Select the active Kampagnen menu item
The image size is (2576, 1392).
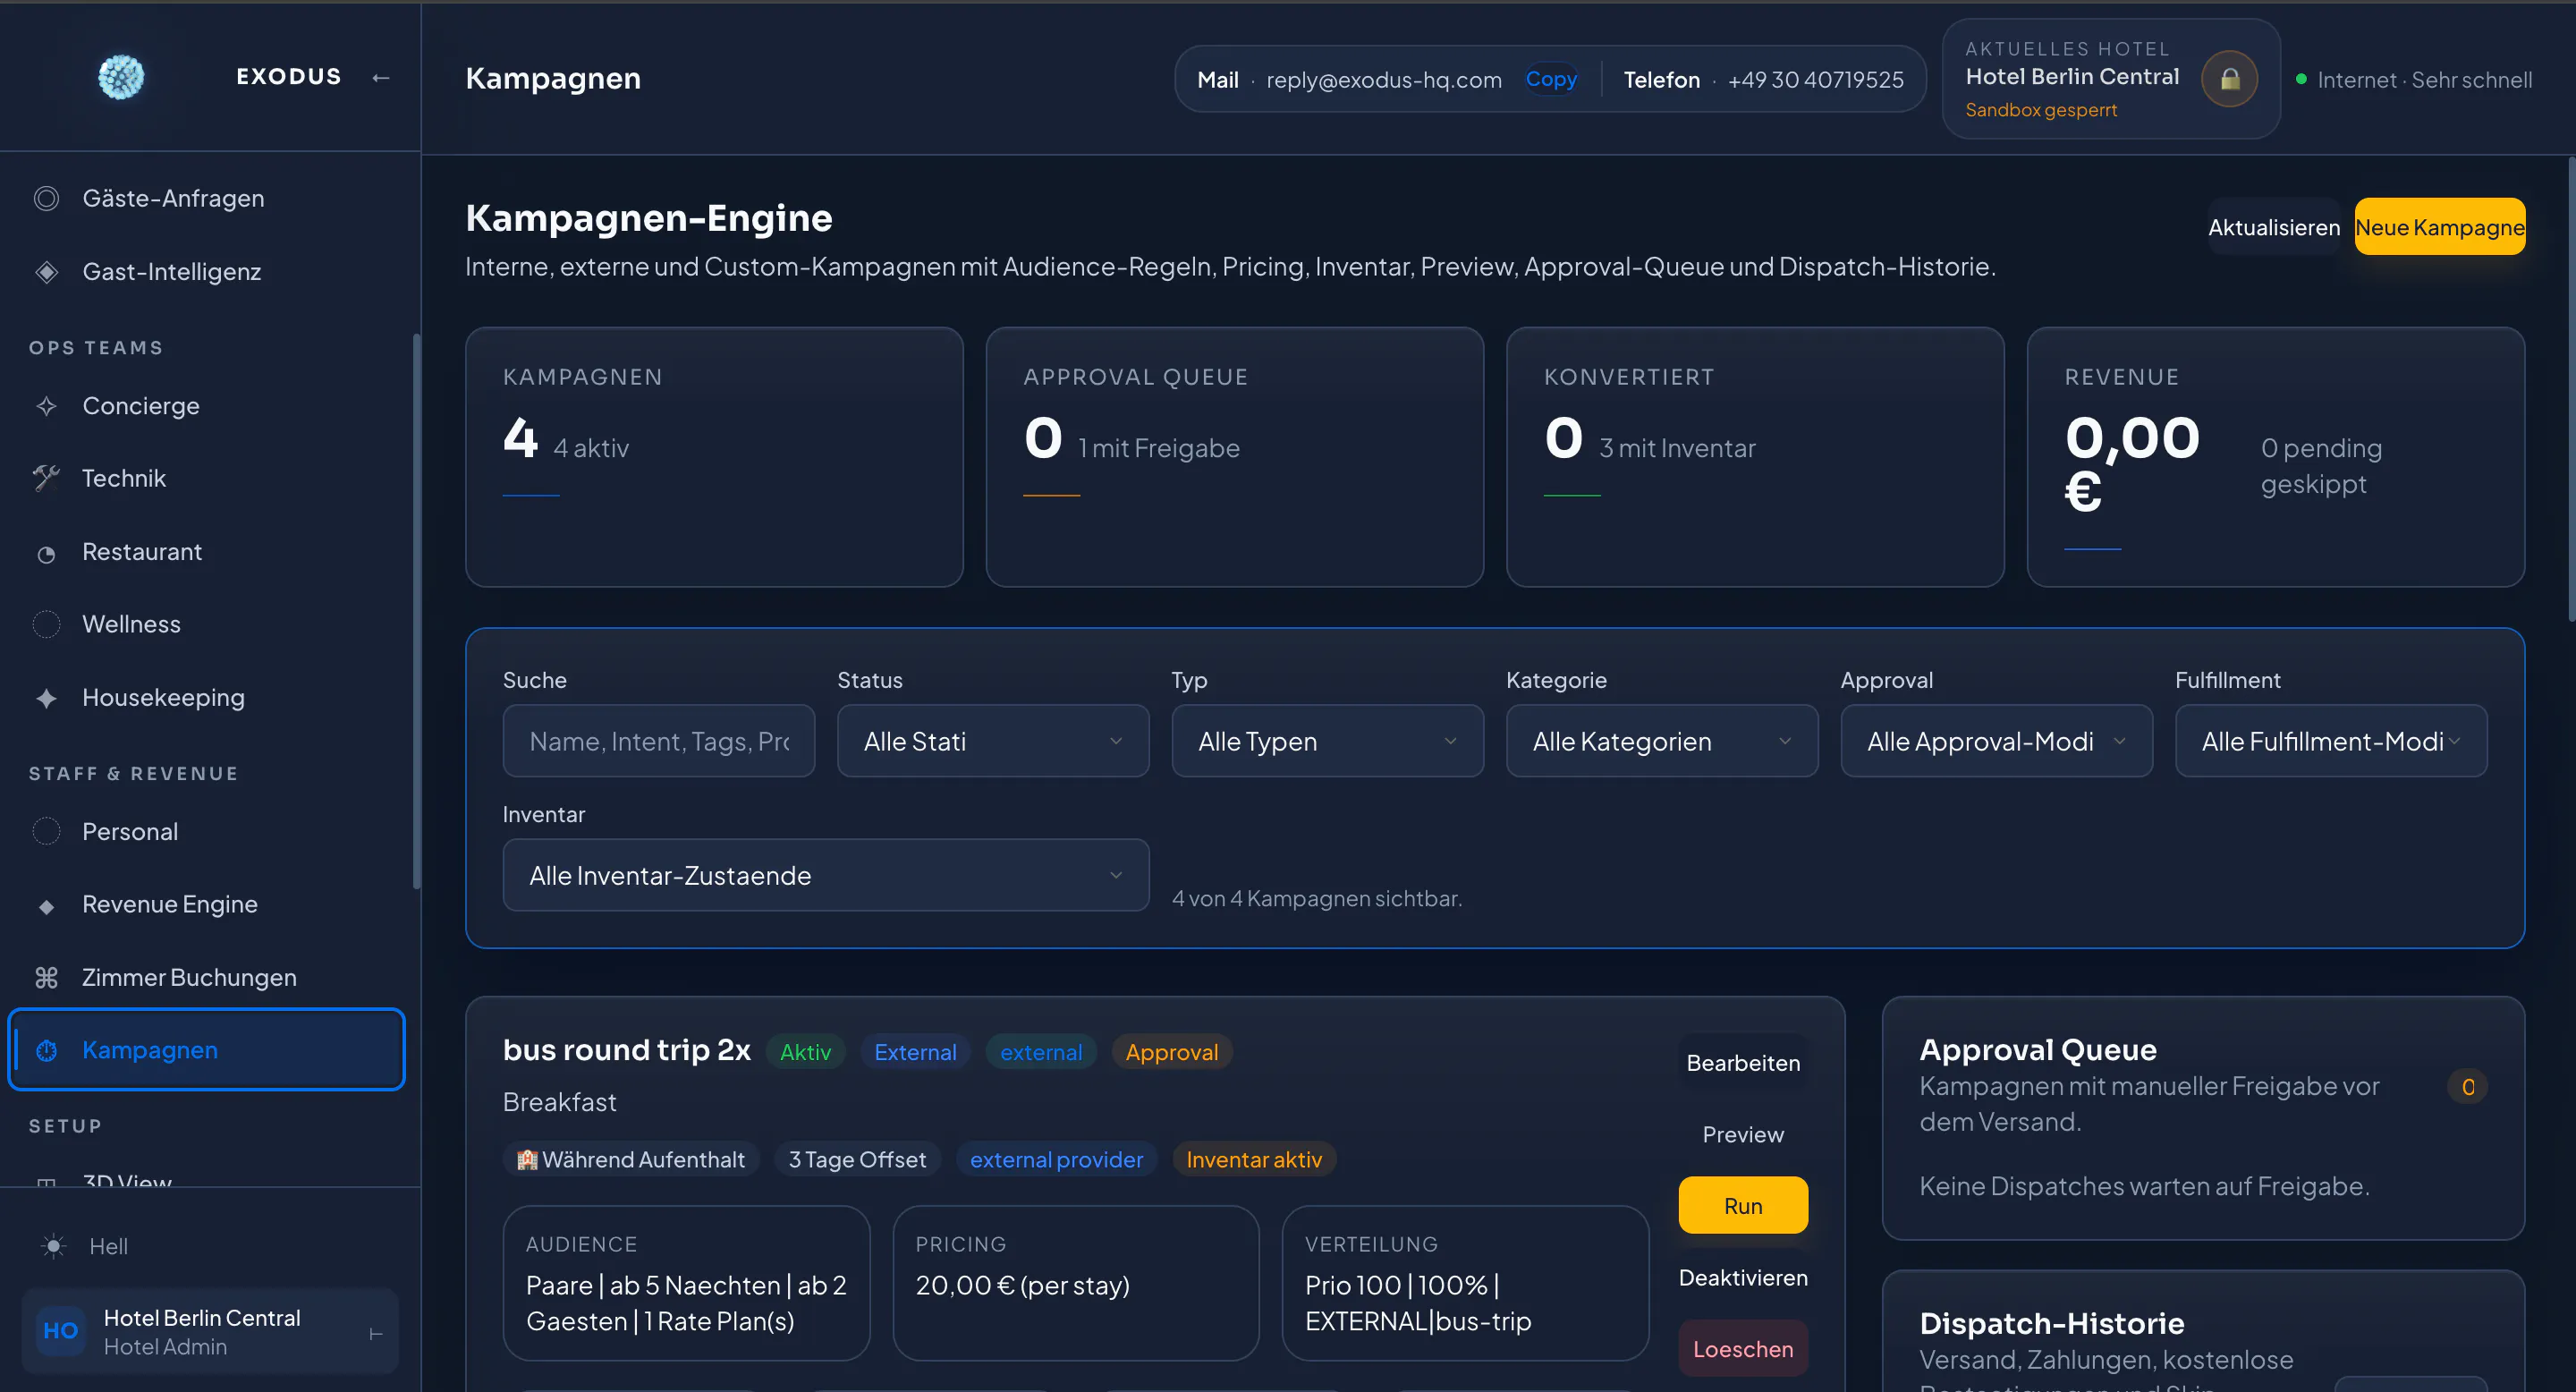pos(206,1050)
